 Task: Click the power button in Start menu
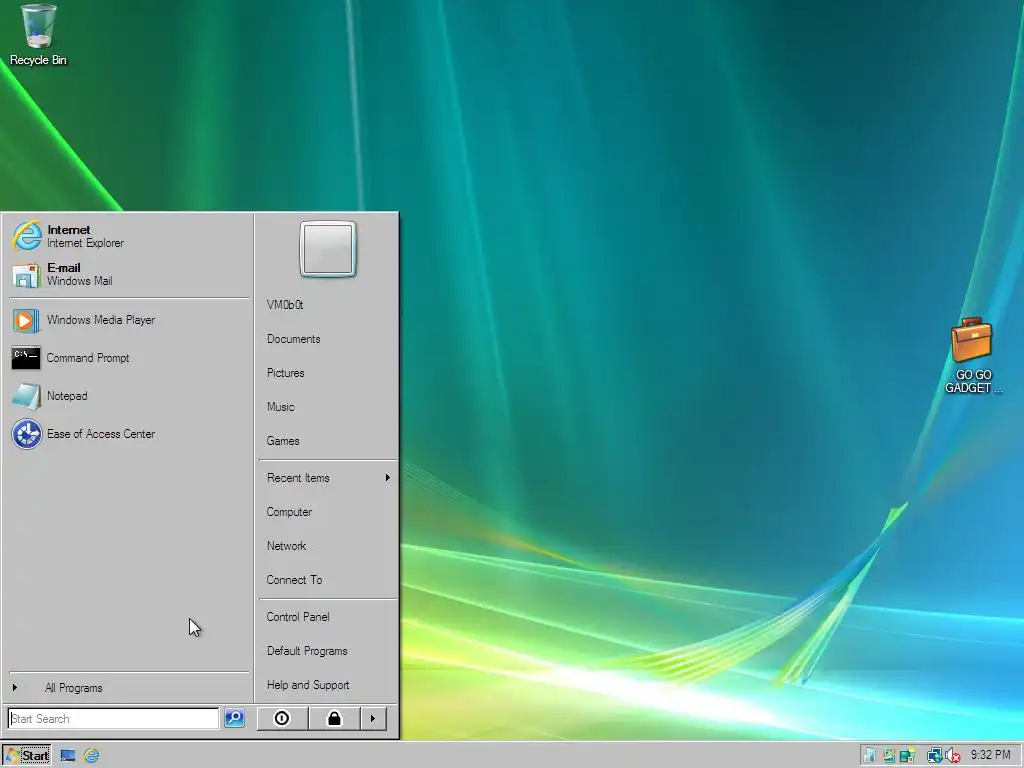[x=282, y=718]
